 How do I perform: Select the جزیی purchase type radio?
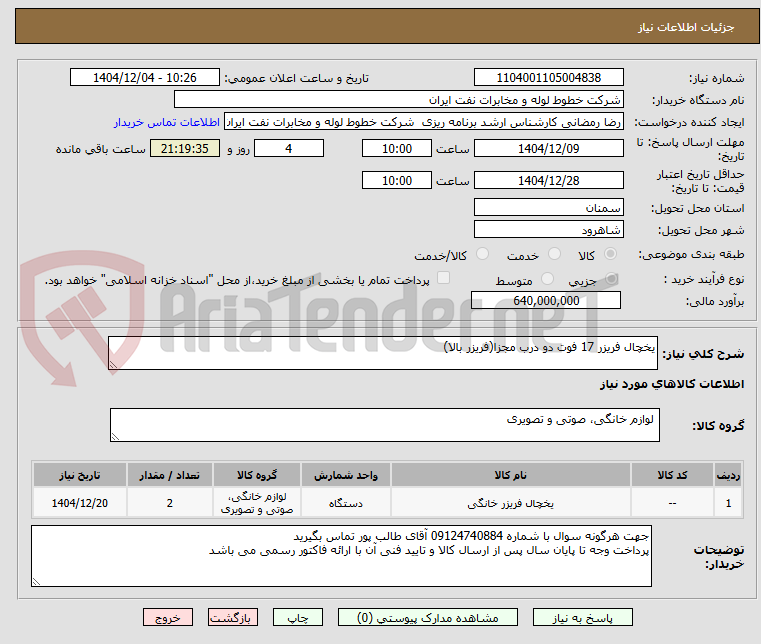611,279
